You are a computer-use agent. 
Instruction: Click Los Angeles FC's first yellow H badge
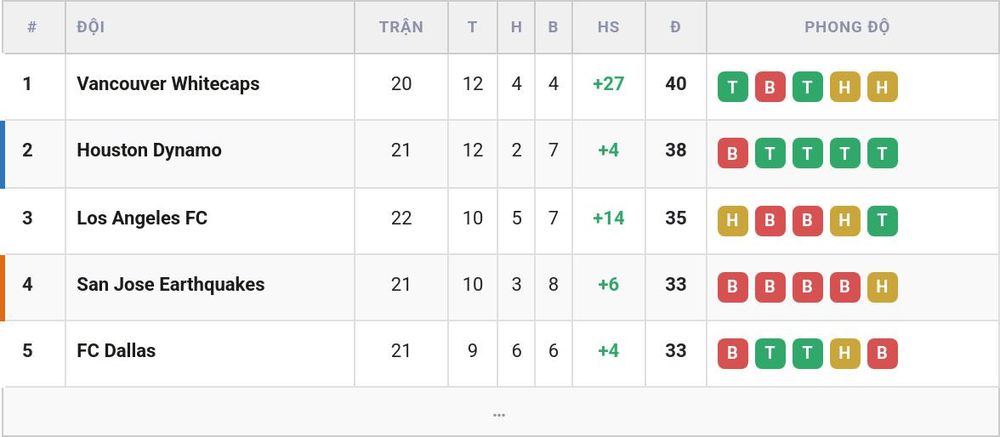pyautogui.click(x=733, y=221)
